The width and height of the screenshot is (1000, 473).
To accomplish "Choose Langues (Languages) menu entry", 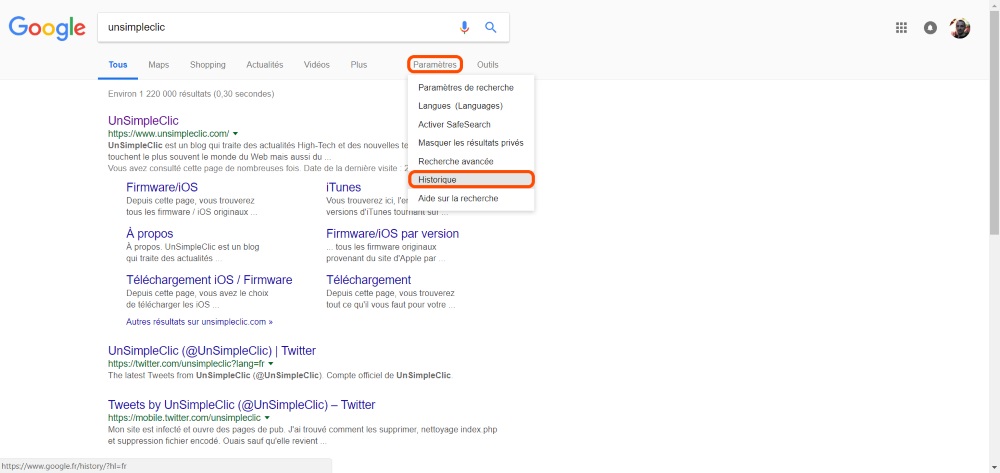I will click(471, 106).
